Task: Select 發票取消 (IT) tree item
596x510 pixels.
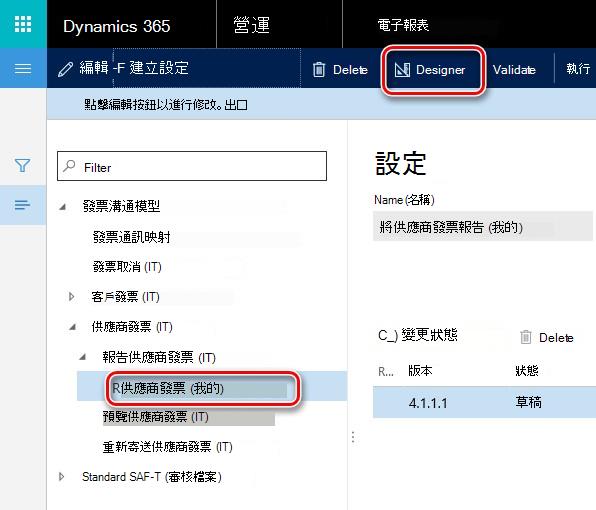Action: [x=127, y=267]
